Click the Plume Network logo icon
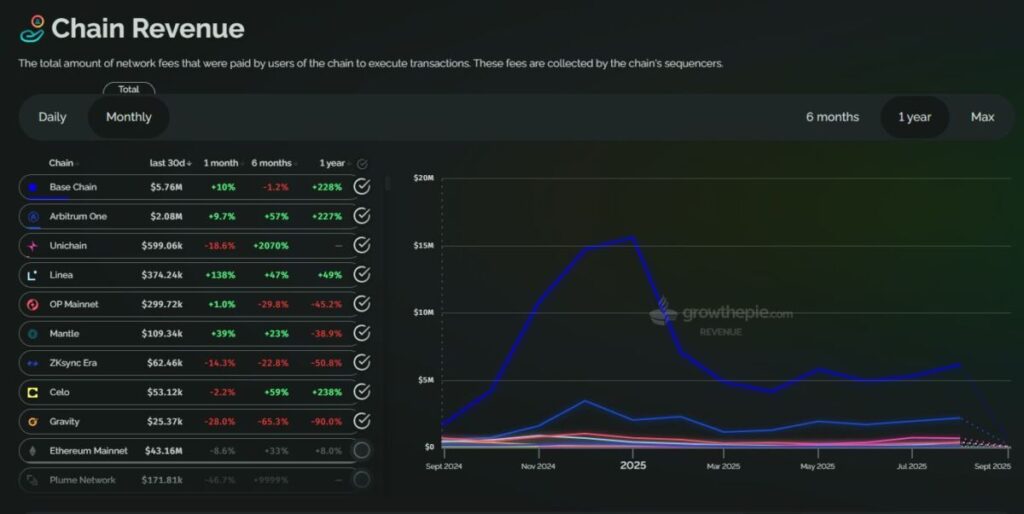 (32, 480)
